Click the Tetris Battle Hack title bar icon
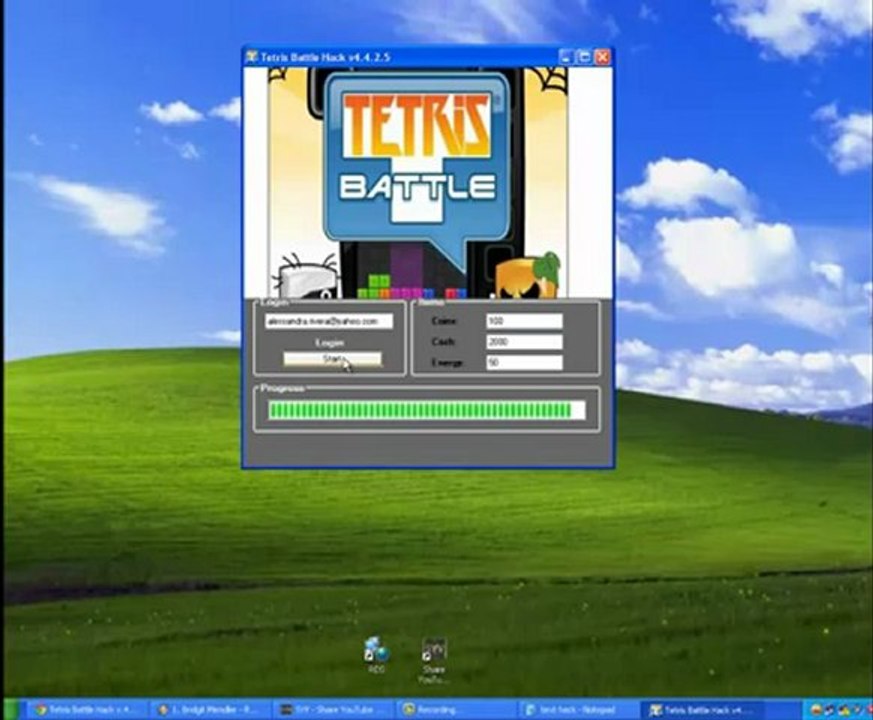This screenshot has width=873, height=720. coord(252,57)
